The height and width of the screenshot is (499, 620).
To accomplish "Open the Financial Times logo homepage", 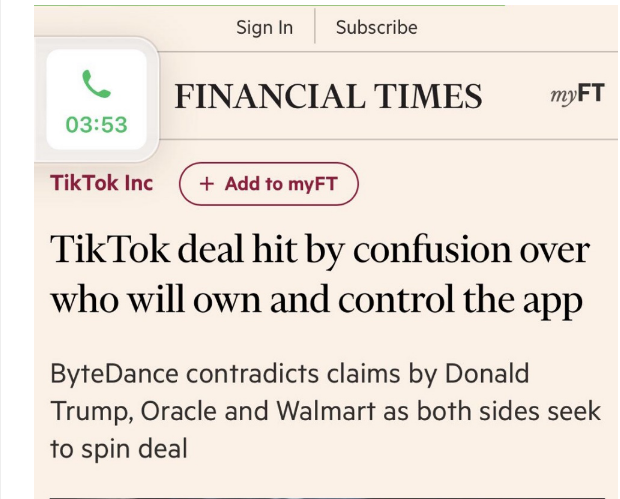I will coord(328,96).
